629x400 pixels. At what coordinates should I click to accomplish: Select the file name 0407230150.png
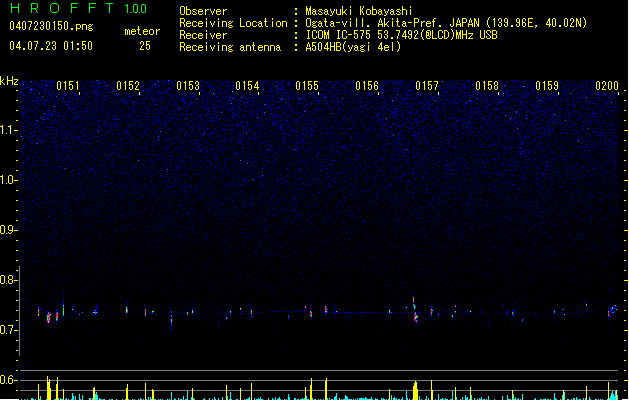pyautogui.click(x=51, y=26)
